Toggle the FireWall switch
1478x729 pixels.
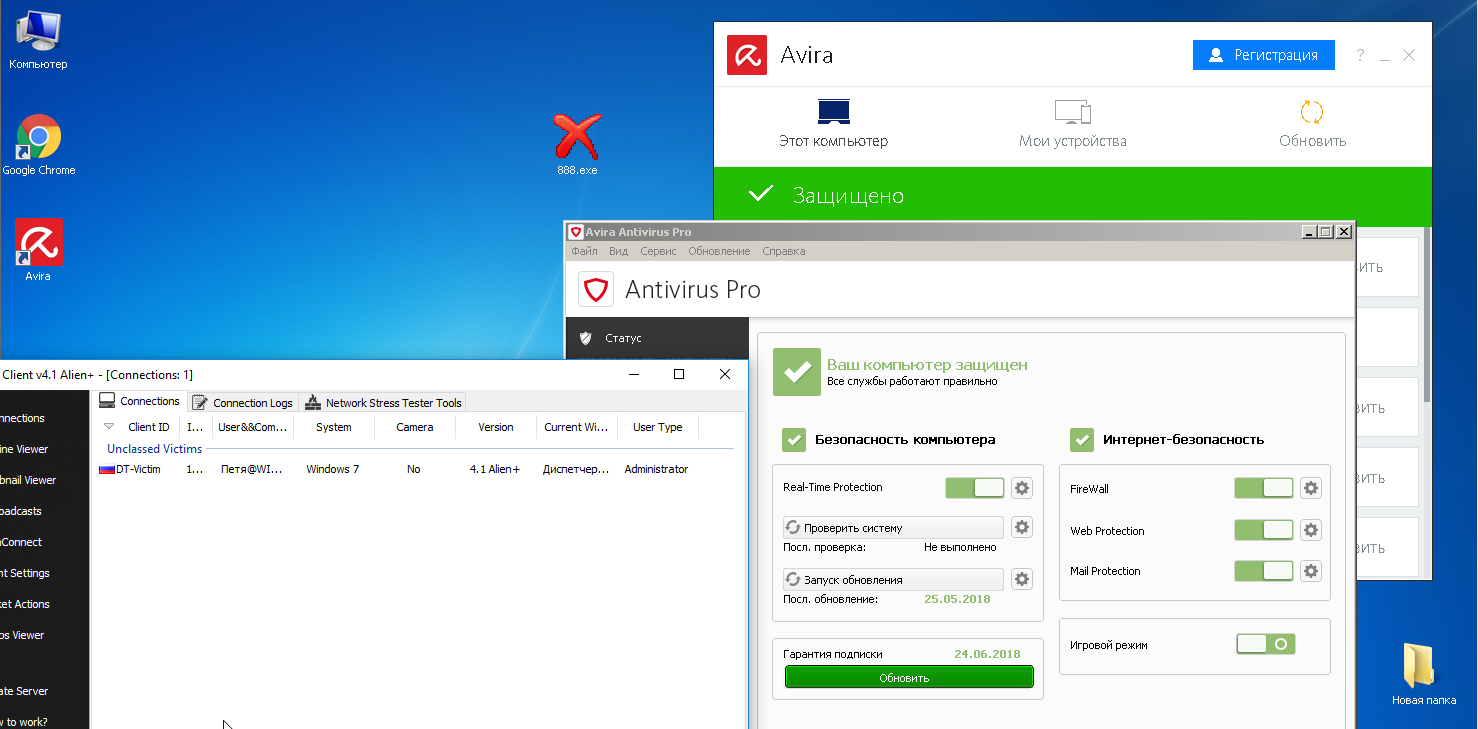click(x=1264, y=488)
